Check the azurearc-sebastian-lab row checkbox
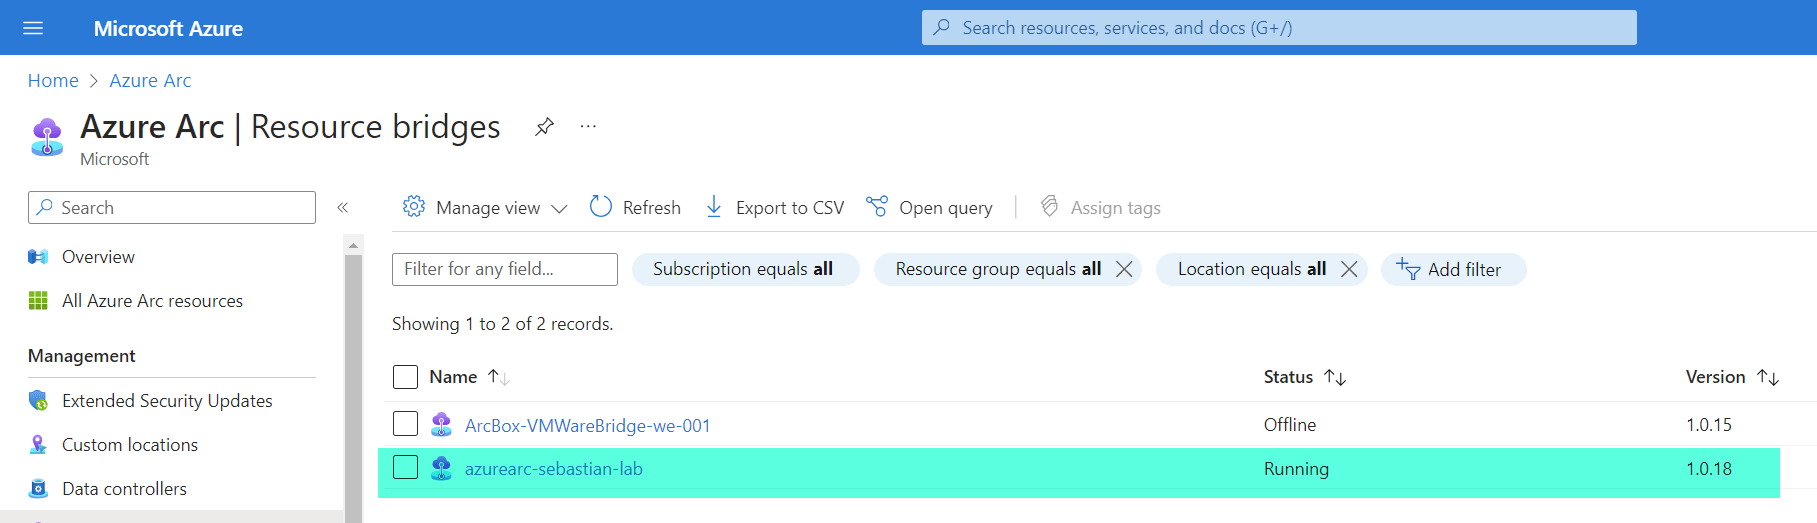Screen dimensions: 1817x523 (x=405, y=468)
